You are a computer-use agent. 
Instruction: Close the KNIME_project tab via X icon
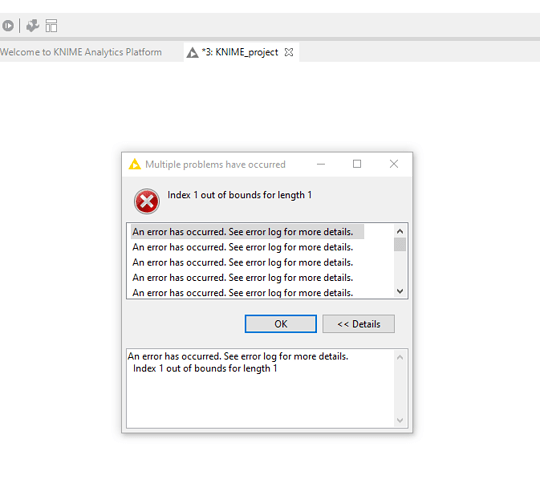pos(289,52)
